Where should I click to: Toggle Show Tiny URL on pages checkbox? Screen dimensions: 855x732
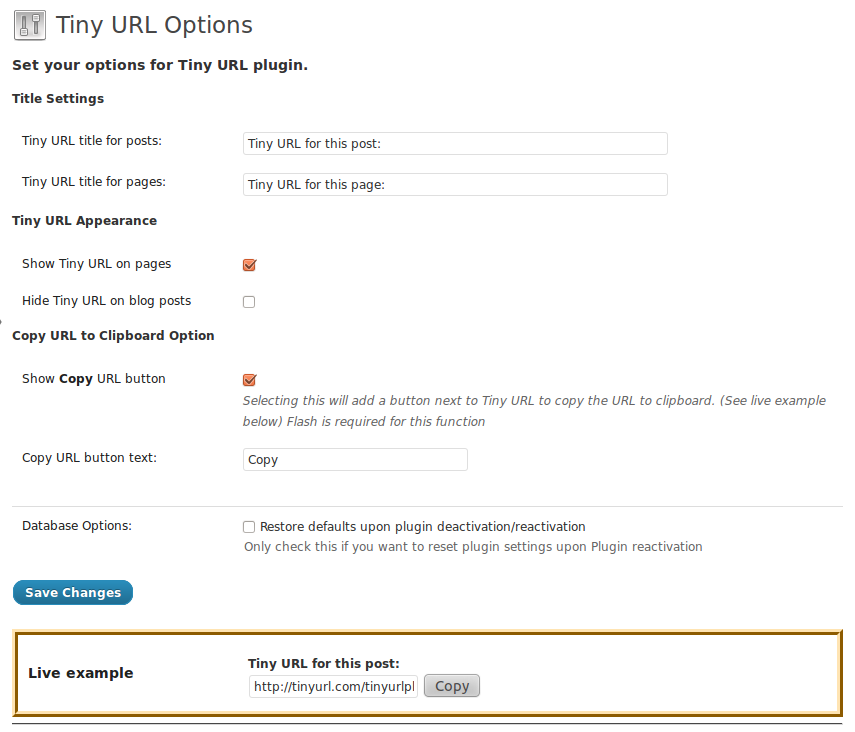(x=249, y=265)
